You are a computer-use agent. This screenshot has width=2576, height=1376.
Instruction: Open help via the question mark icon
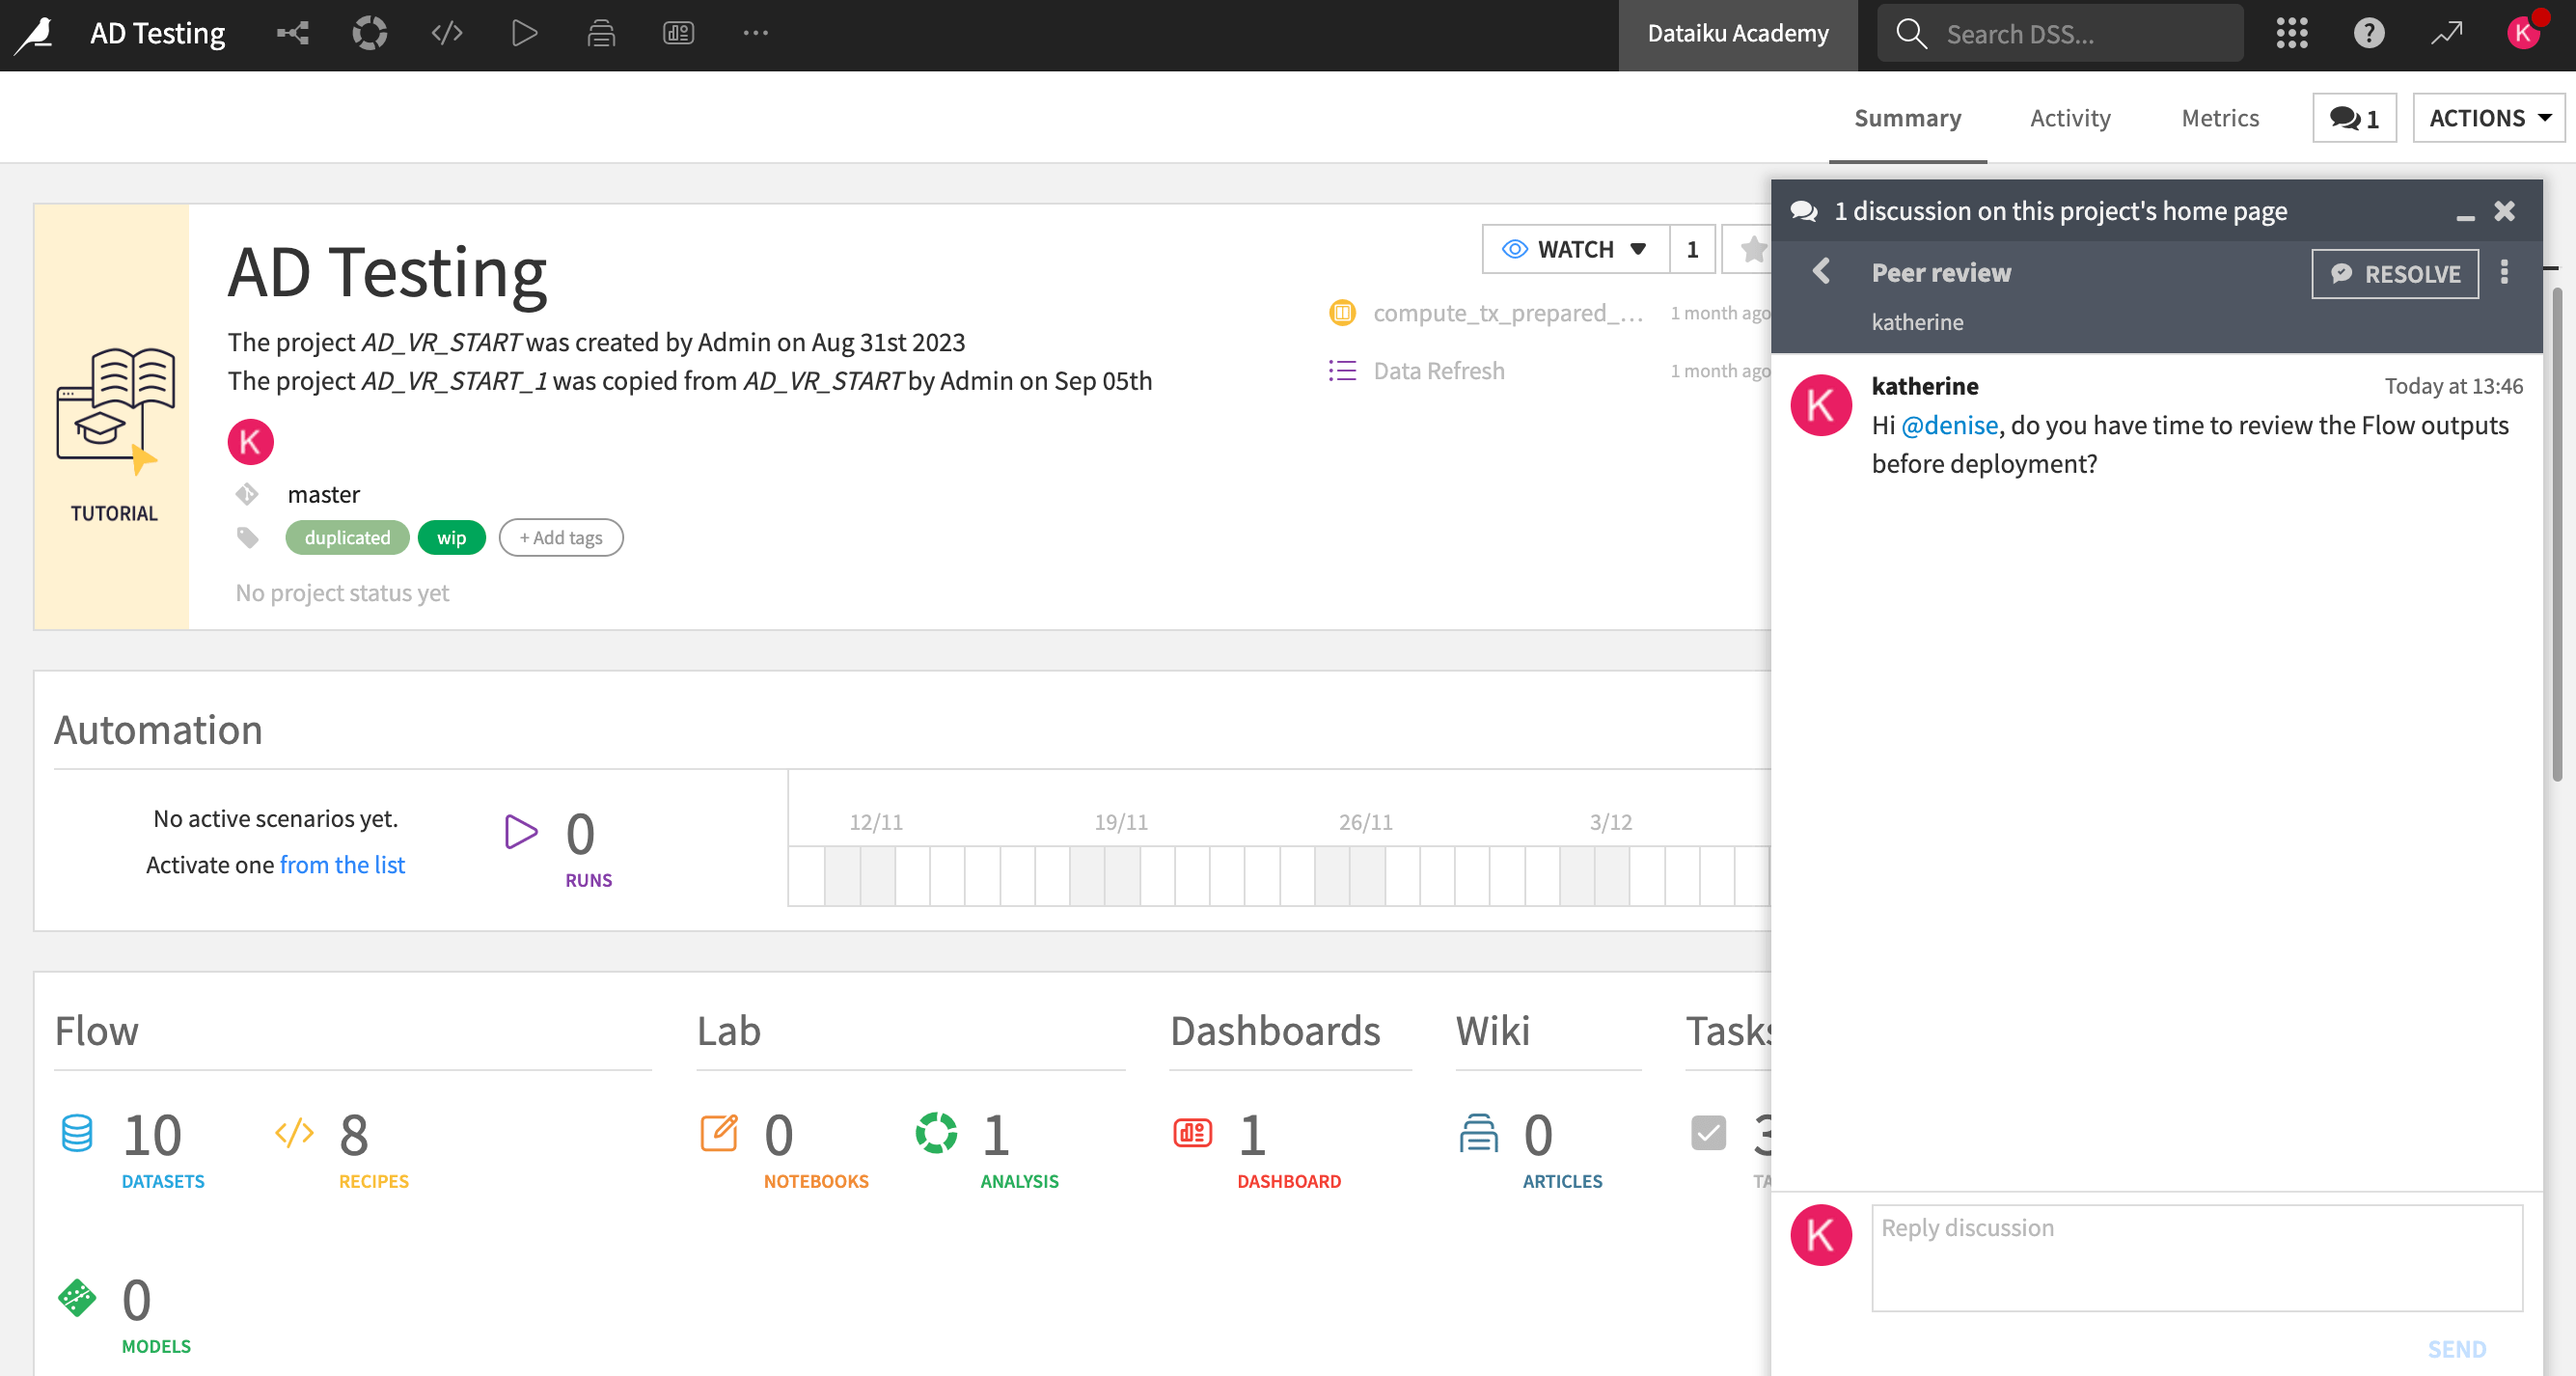(2368, 33)
